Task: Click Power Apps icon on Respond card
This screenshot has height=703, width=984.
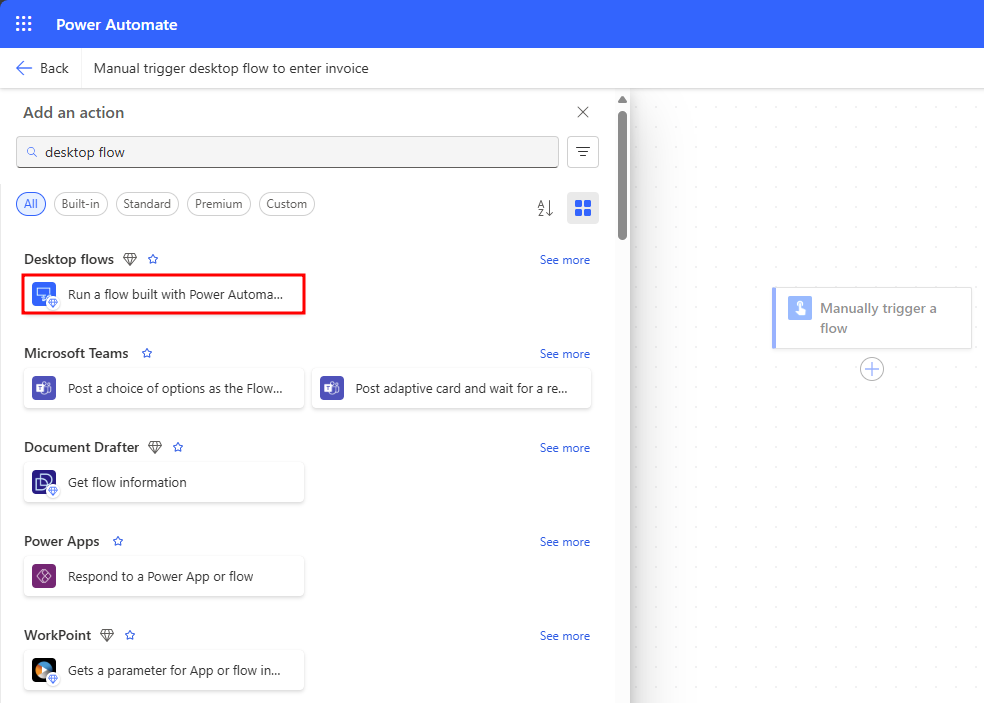Action: coord(44,576)
